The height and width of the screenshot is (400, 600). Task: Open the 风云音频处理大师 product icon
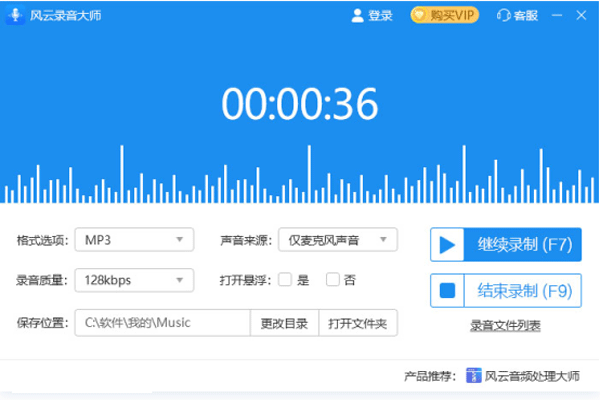[x=473, y=377]
